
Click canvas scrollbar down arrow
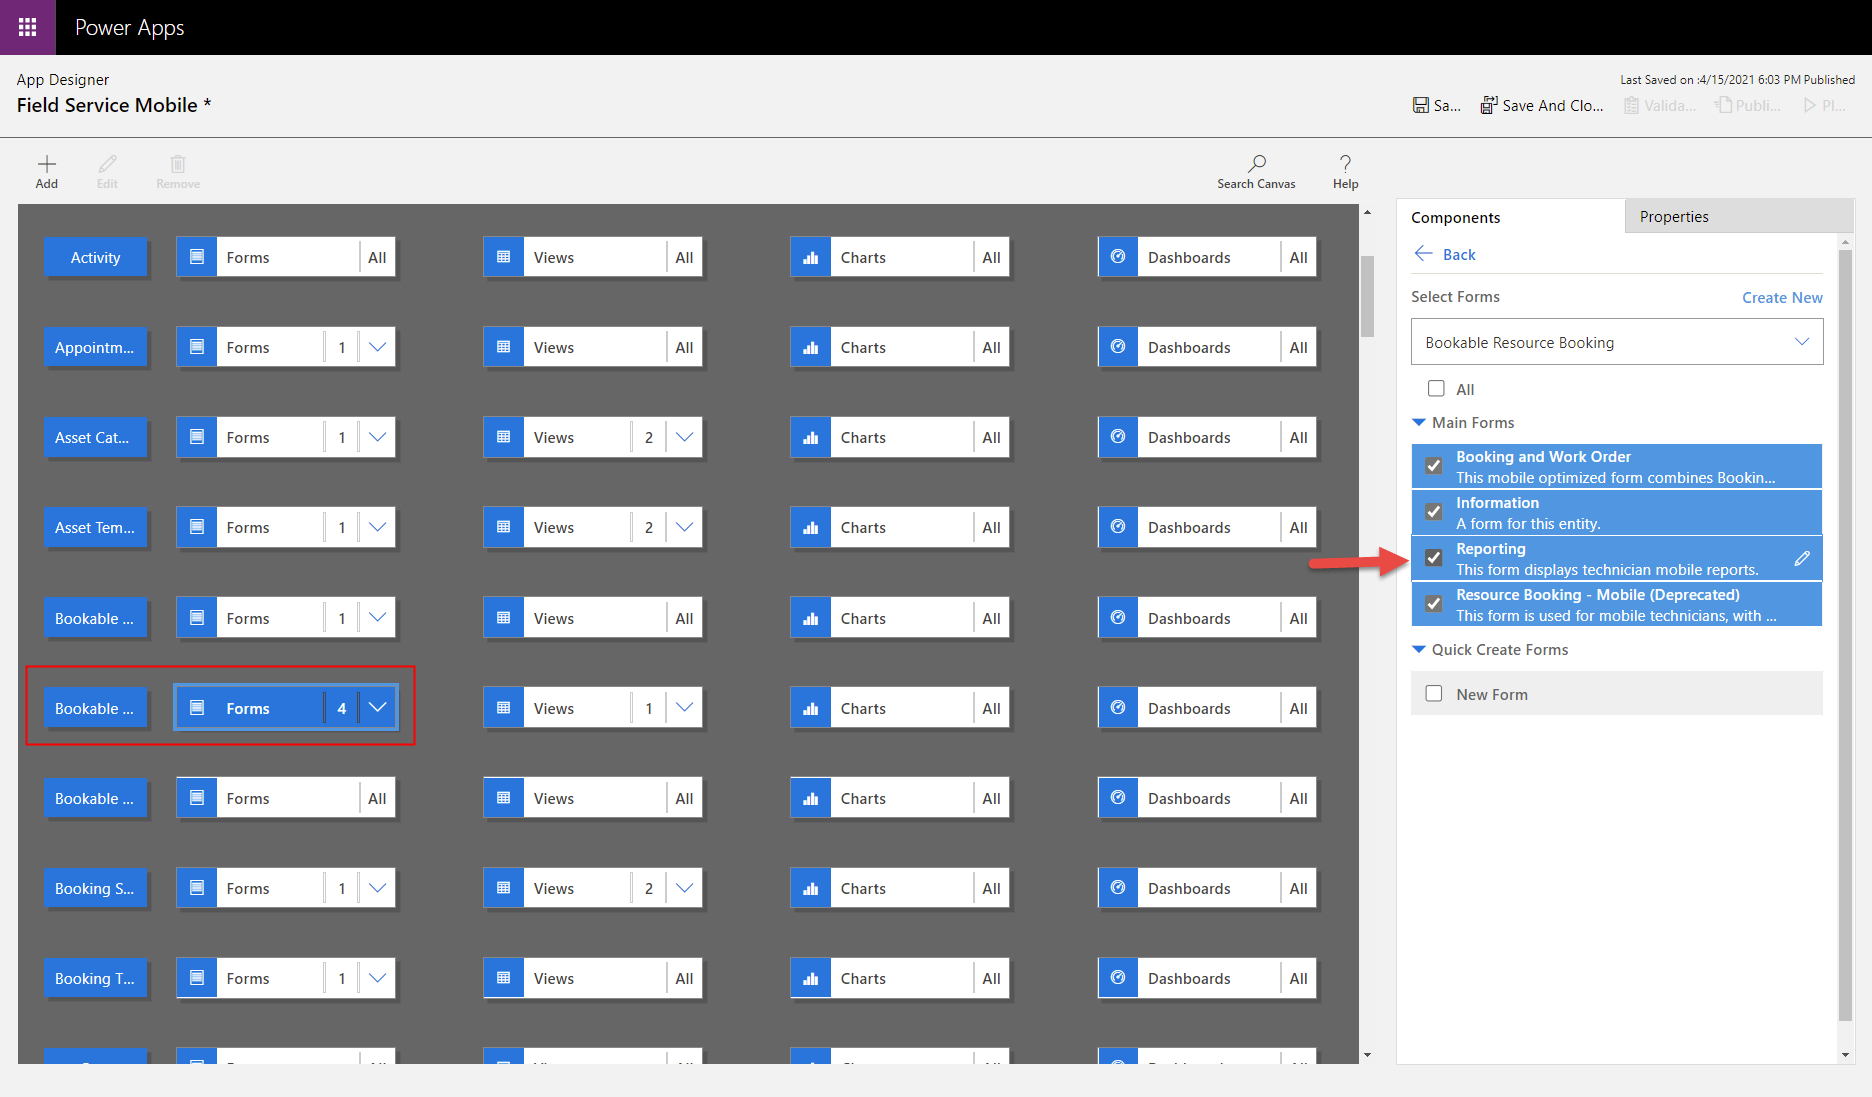coord(1367,1055)
